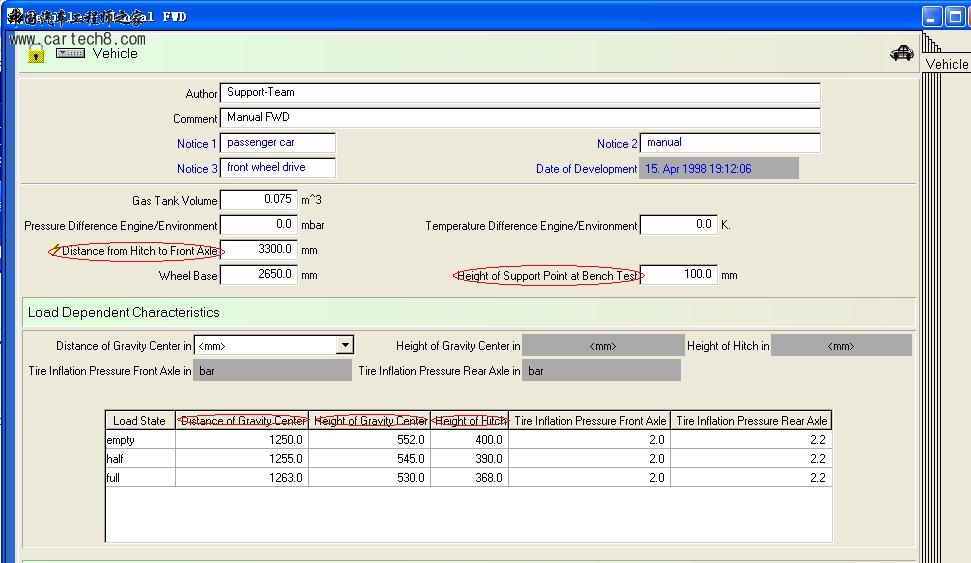Click front axle pressure 2.0 in the empty row
Viewport: 971px width, 563px height.
pos(590,440)
